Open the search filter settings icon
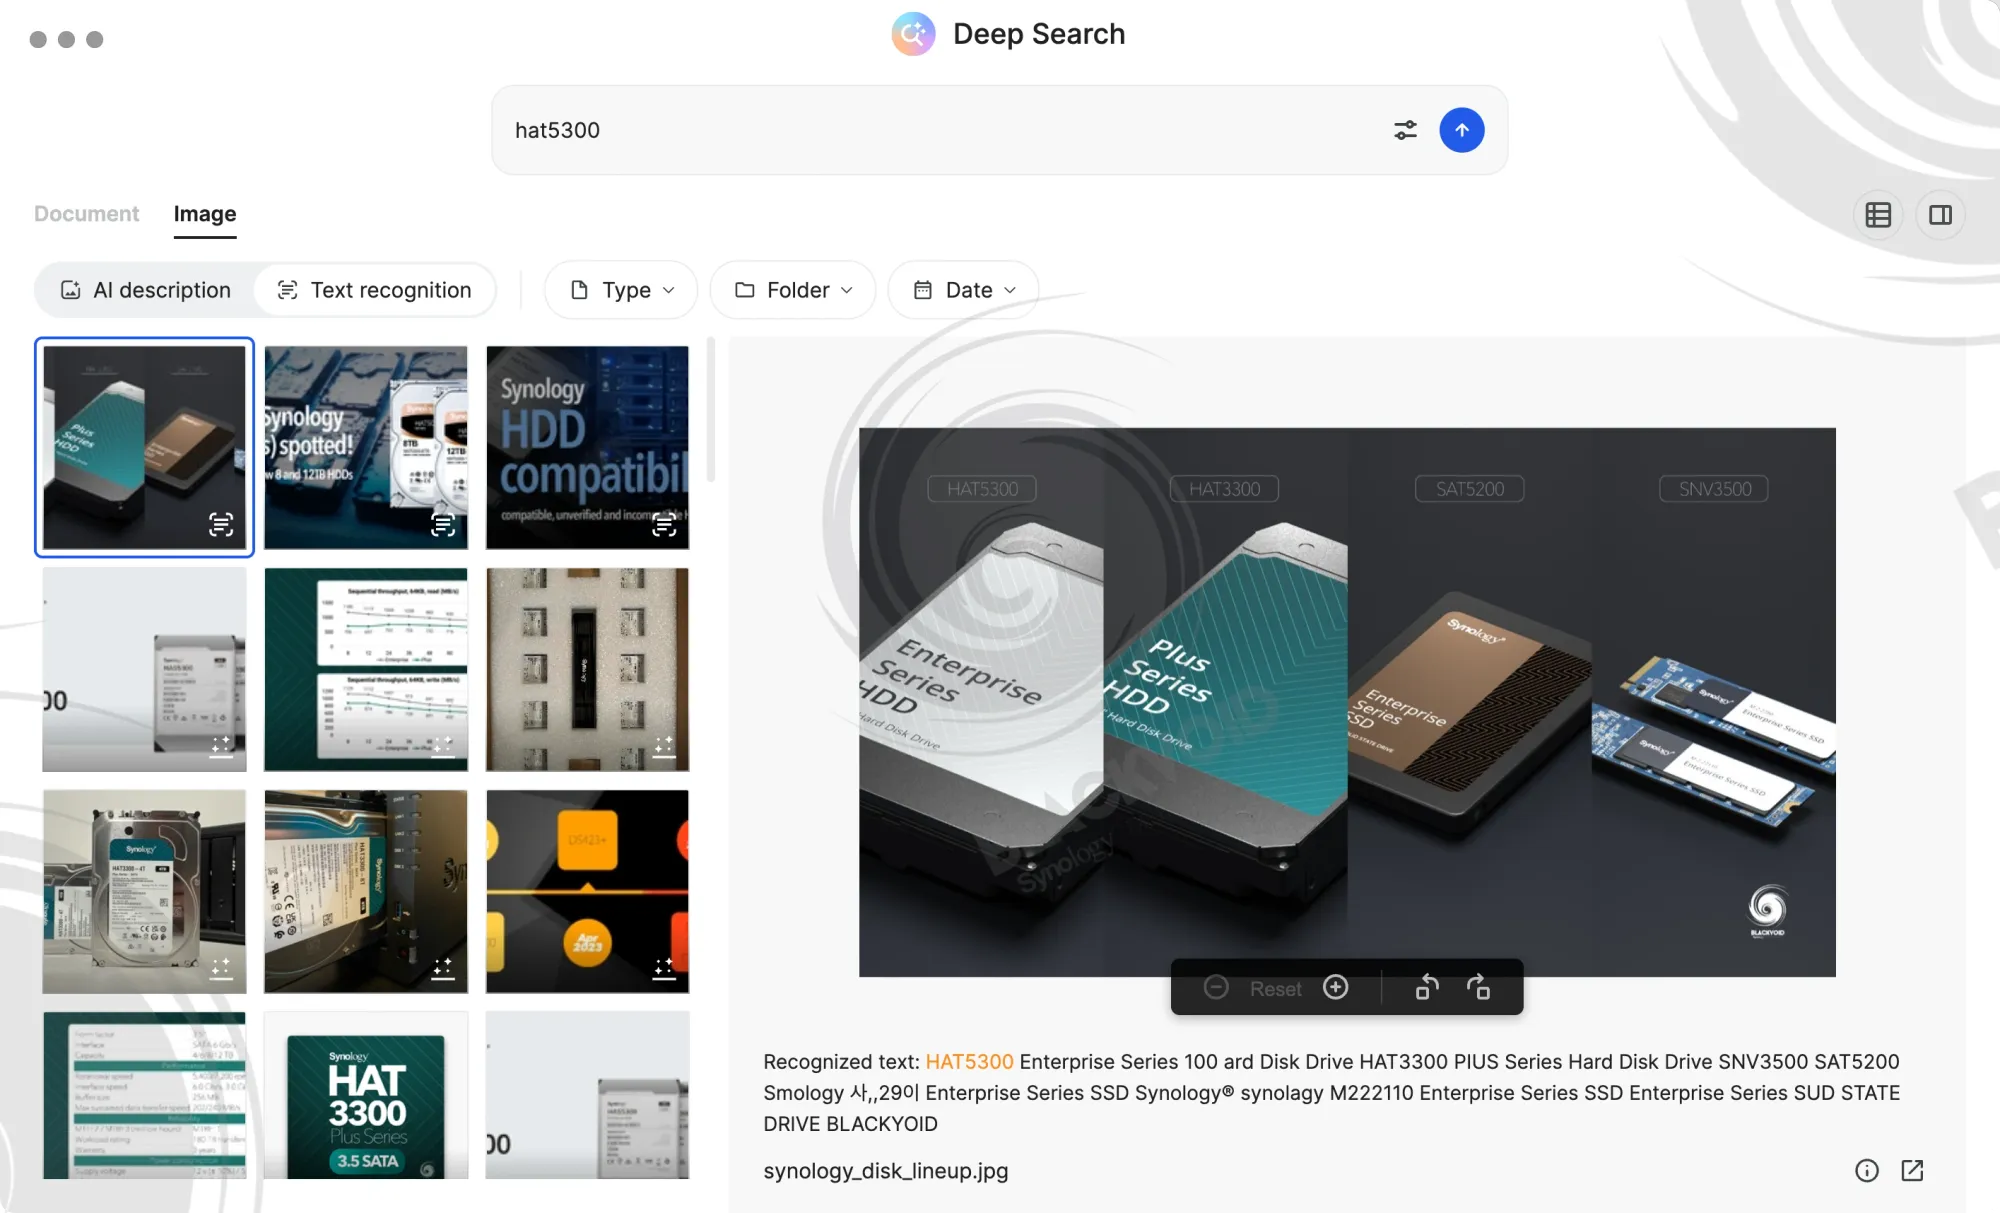 (1405, 130)
